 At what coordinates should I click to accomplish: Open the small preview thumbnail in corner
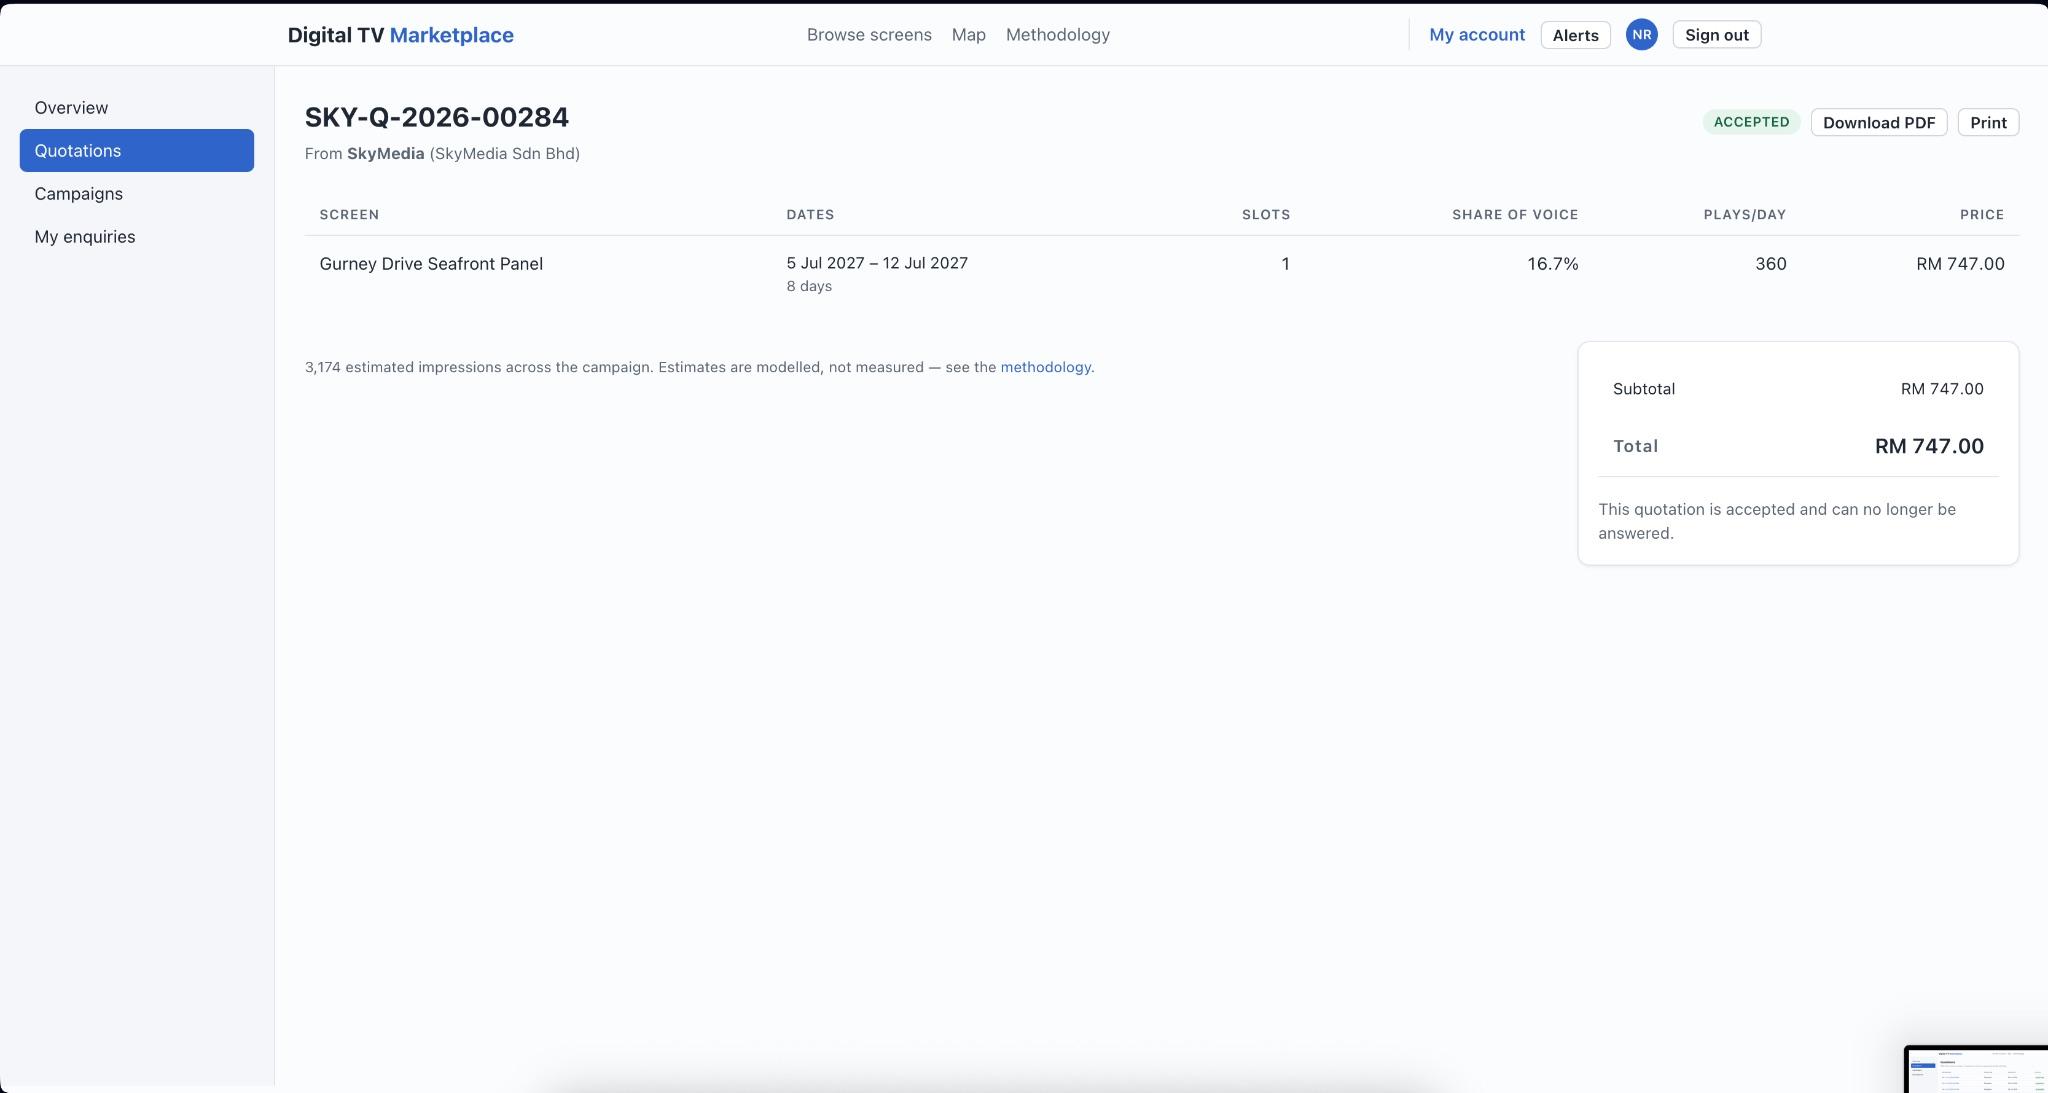tap(1976, 1069)
